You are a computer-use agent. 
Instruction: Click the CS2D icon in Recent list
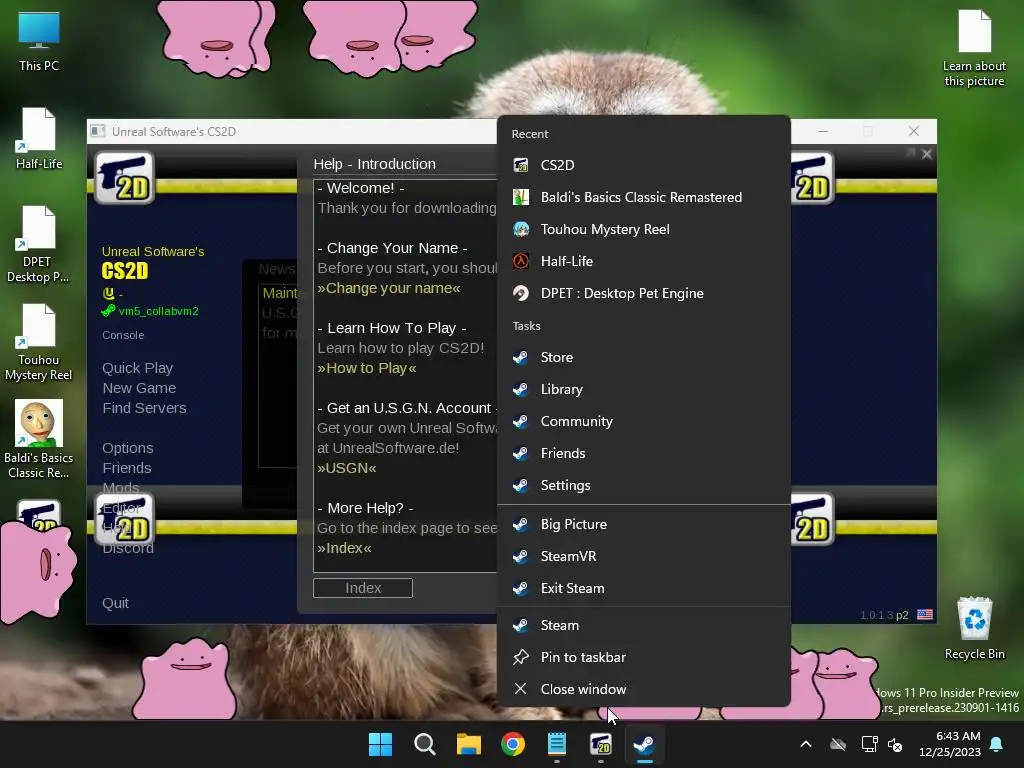pos(520,165)
